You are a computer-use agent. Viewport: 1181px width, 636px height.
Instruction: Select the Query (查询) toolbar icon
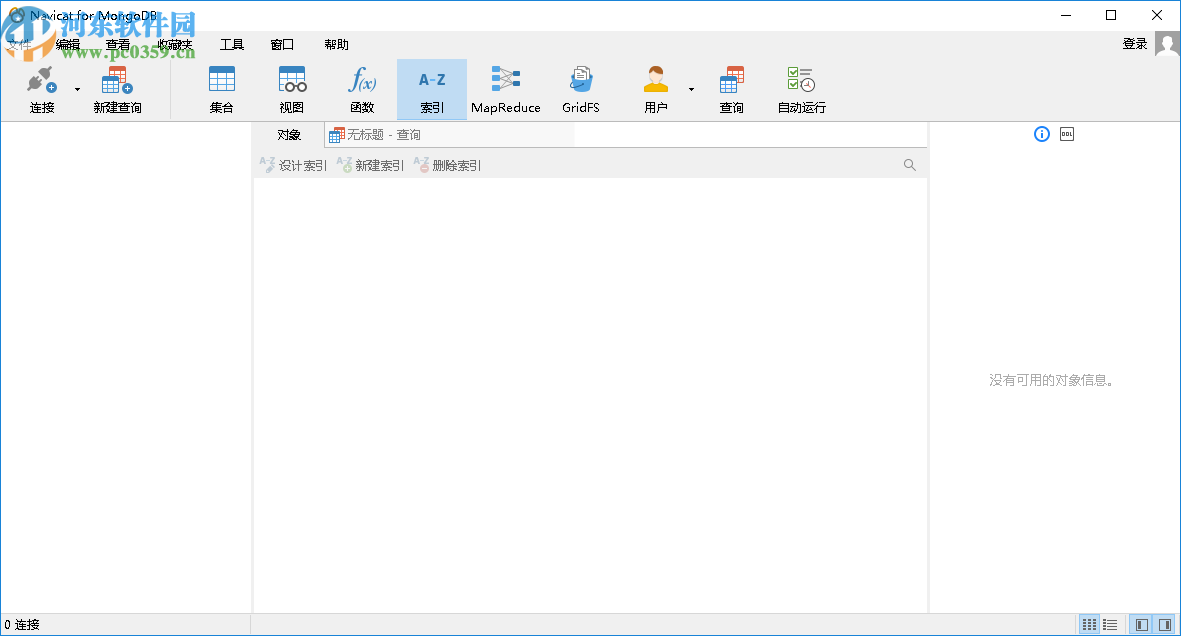pyautogui.click(x=731, y=80)
